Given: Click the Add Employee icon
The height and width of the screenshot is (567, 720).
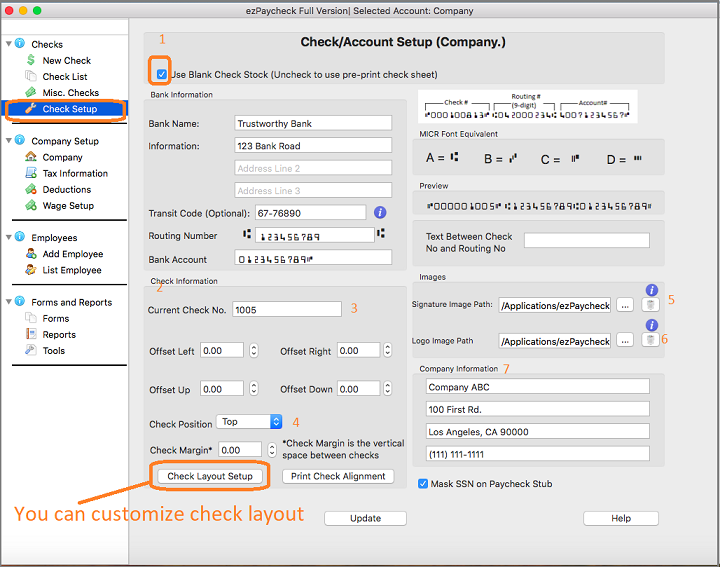Looking at the screenshot, I should [x=32, y=254].
